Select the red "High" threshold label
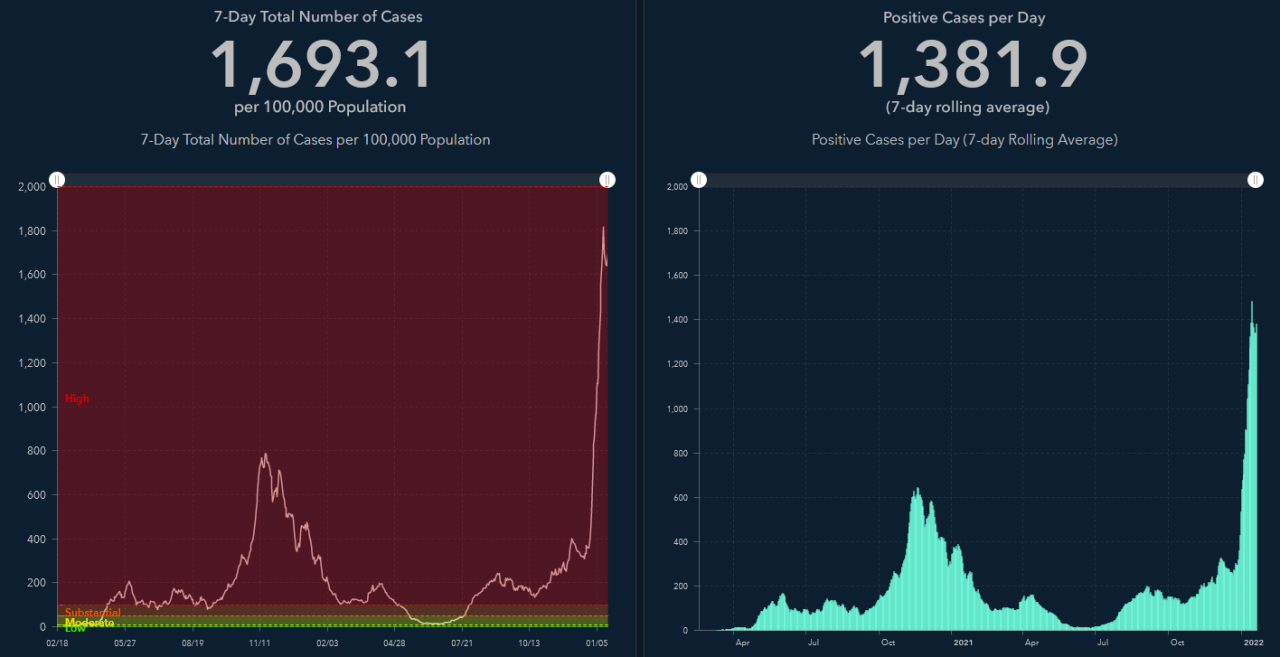The width and height of the screenshot is (1280, 657). coord(77,398)
